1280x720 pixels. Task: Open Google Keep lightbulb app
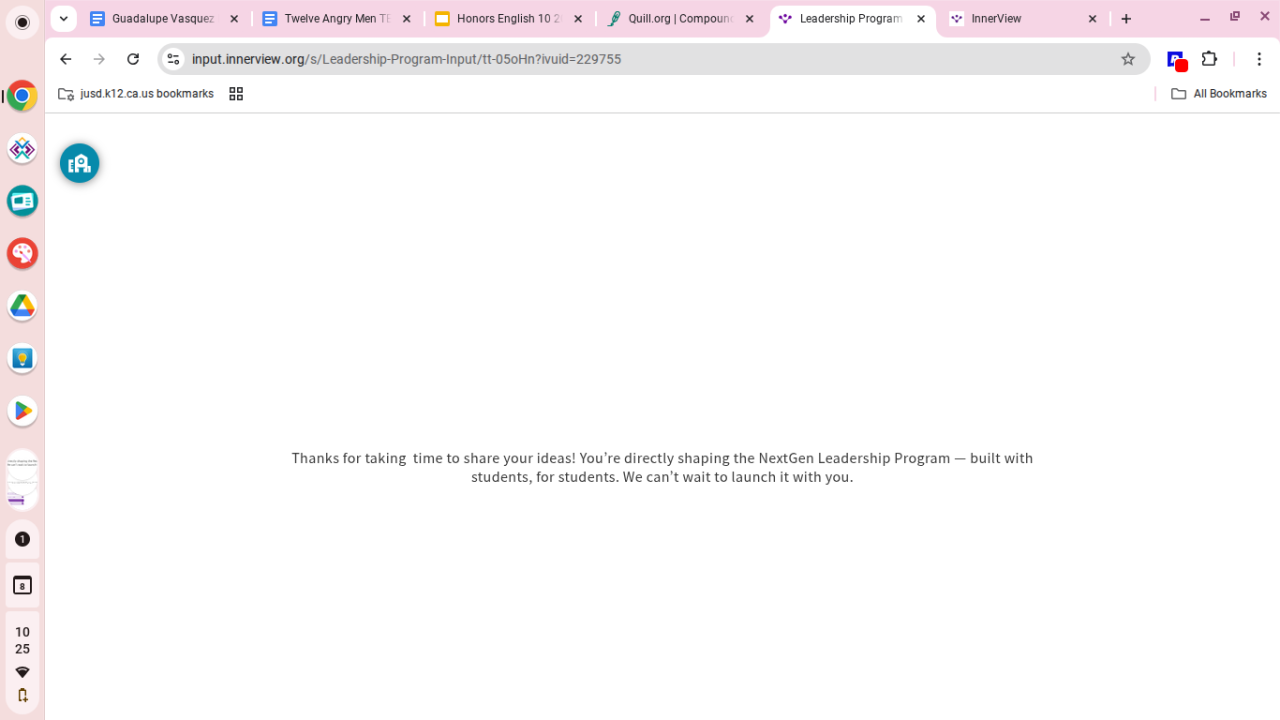(x=22, y=358)
